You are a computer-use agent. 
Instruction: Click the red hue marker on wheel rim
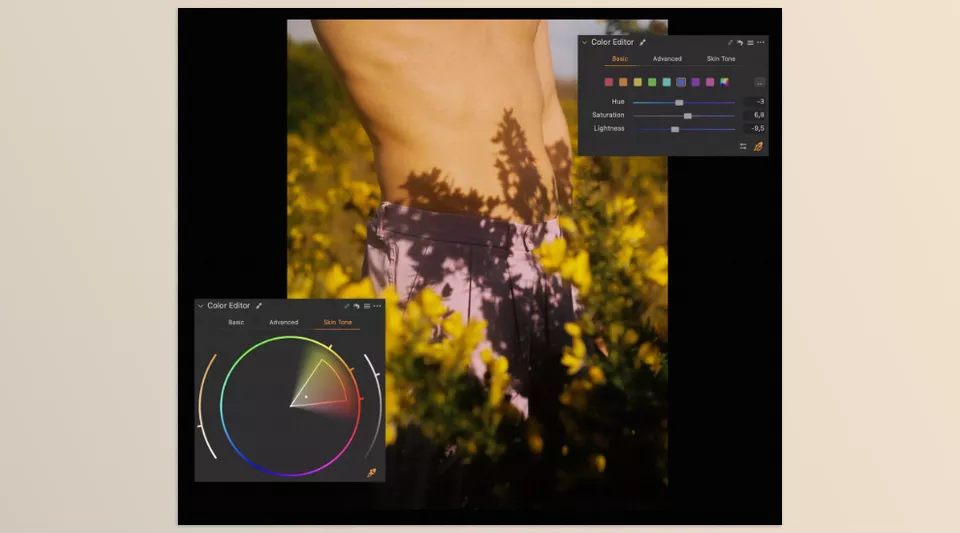361,399
